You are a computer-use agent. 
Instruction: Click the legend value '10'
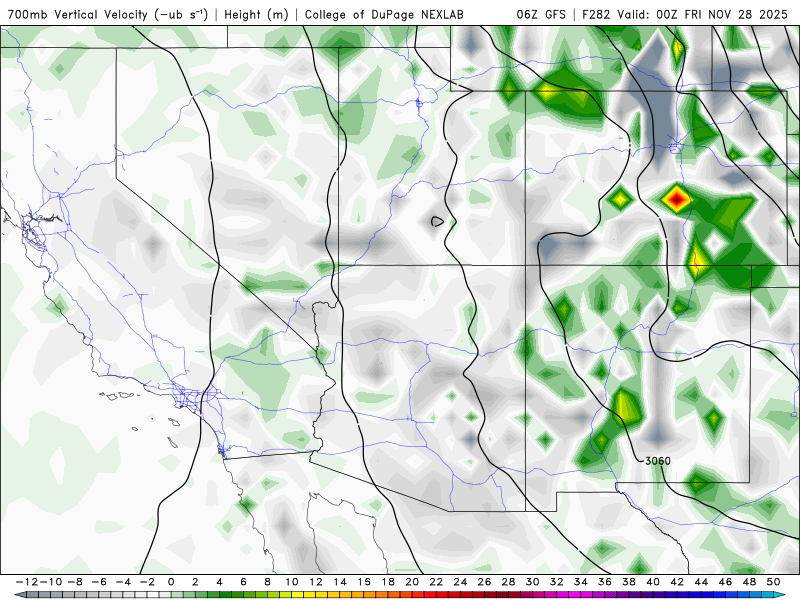(291, 582)
